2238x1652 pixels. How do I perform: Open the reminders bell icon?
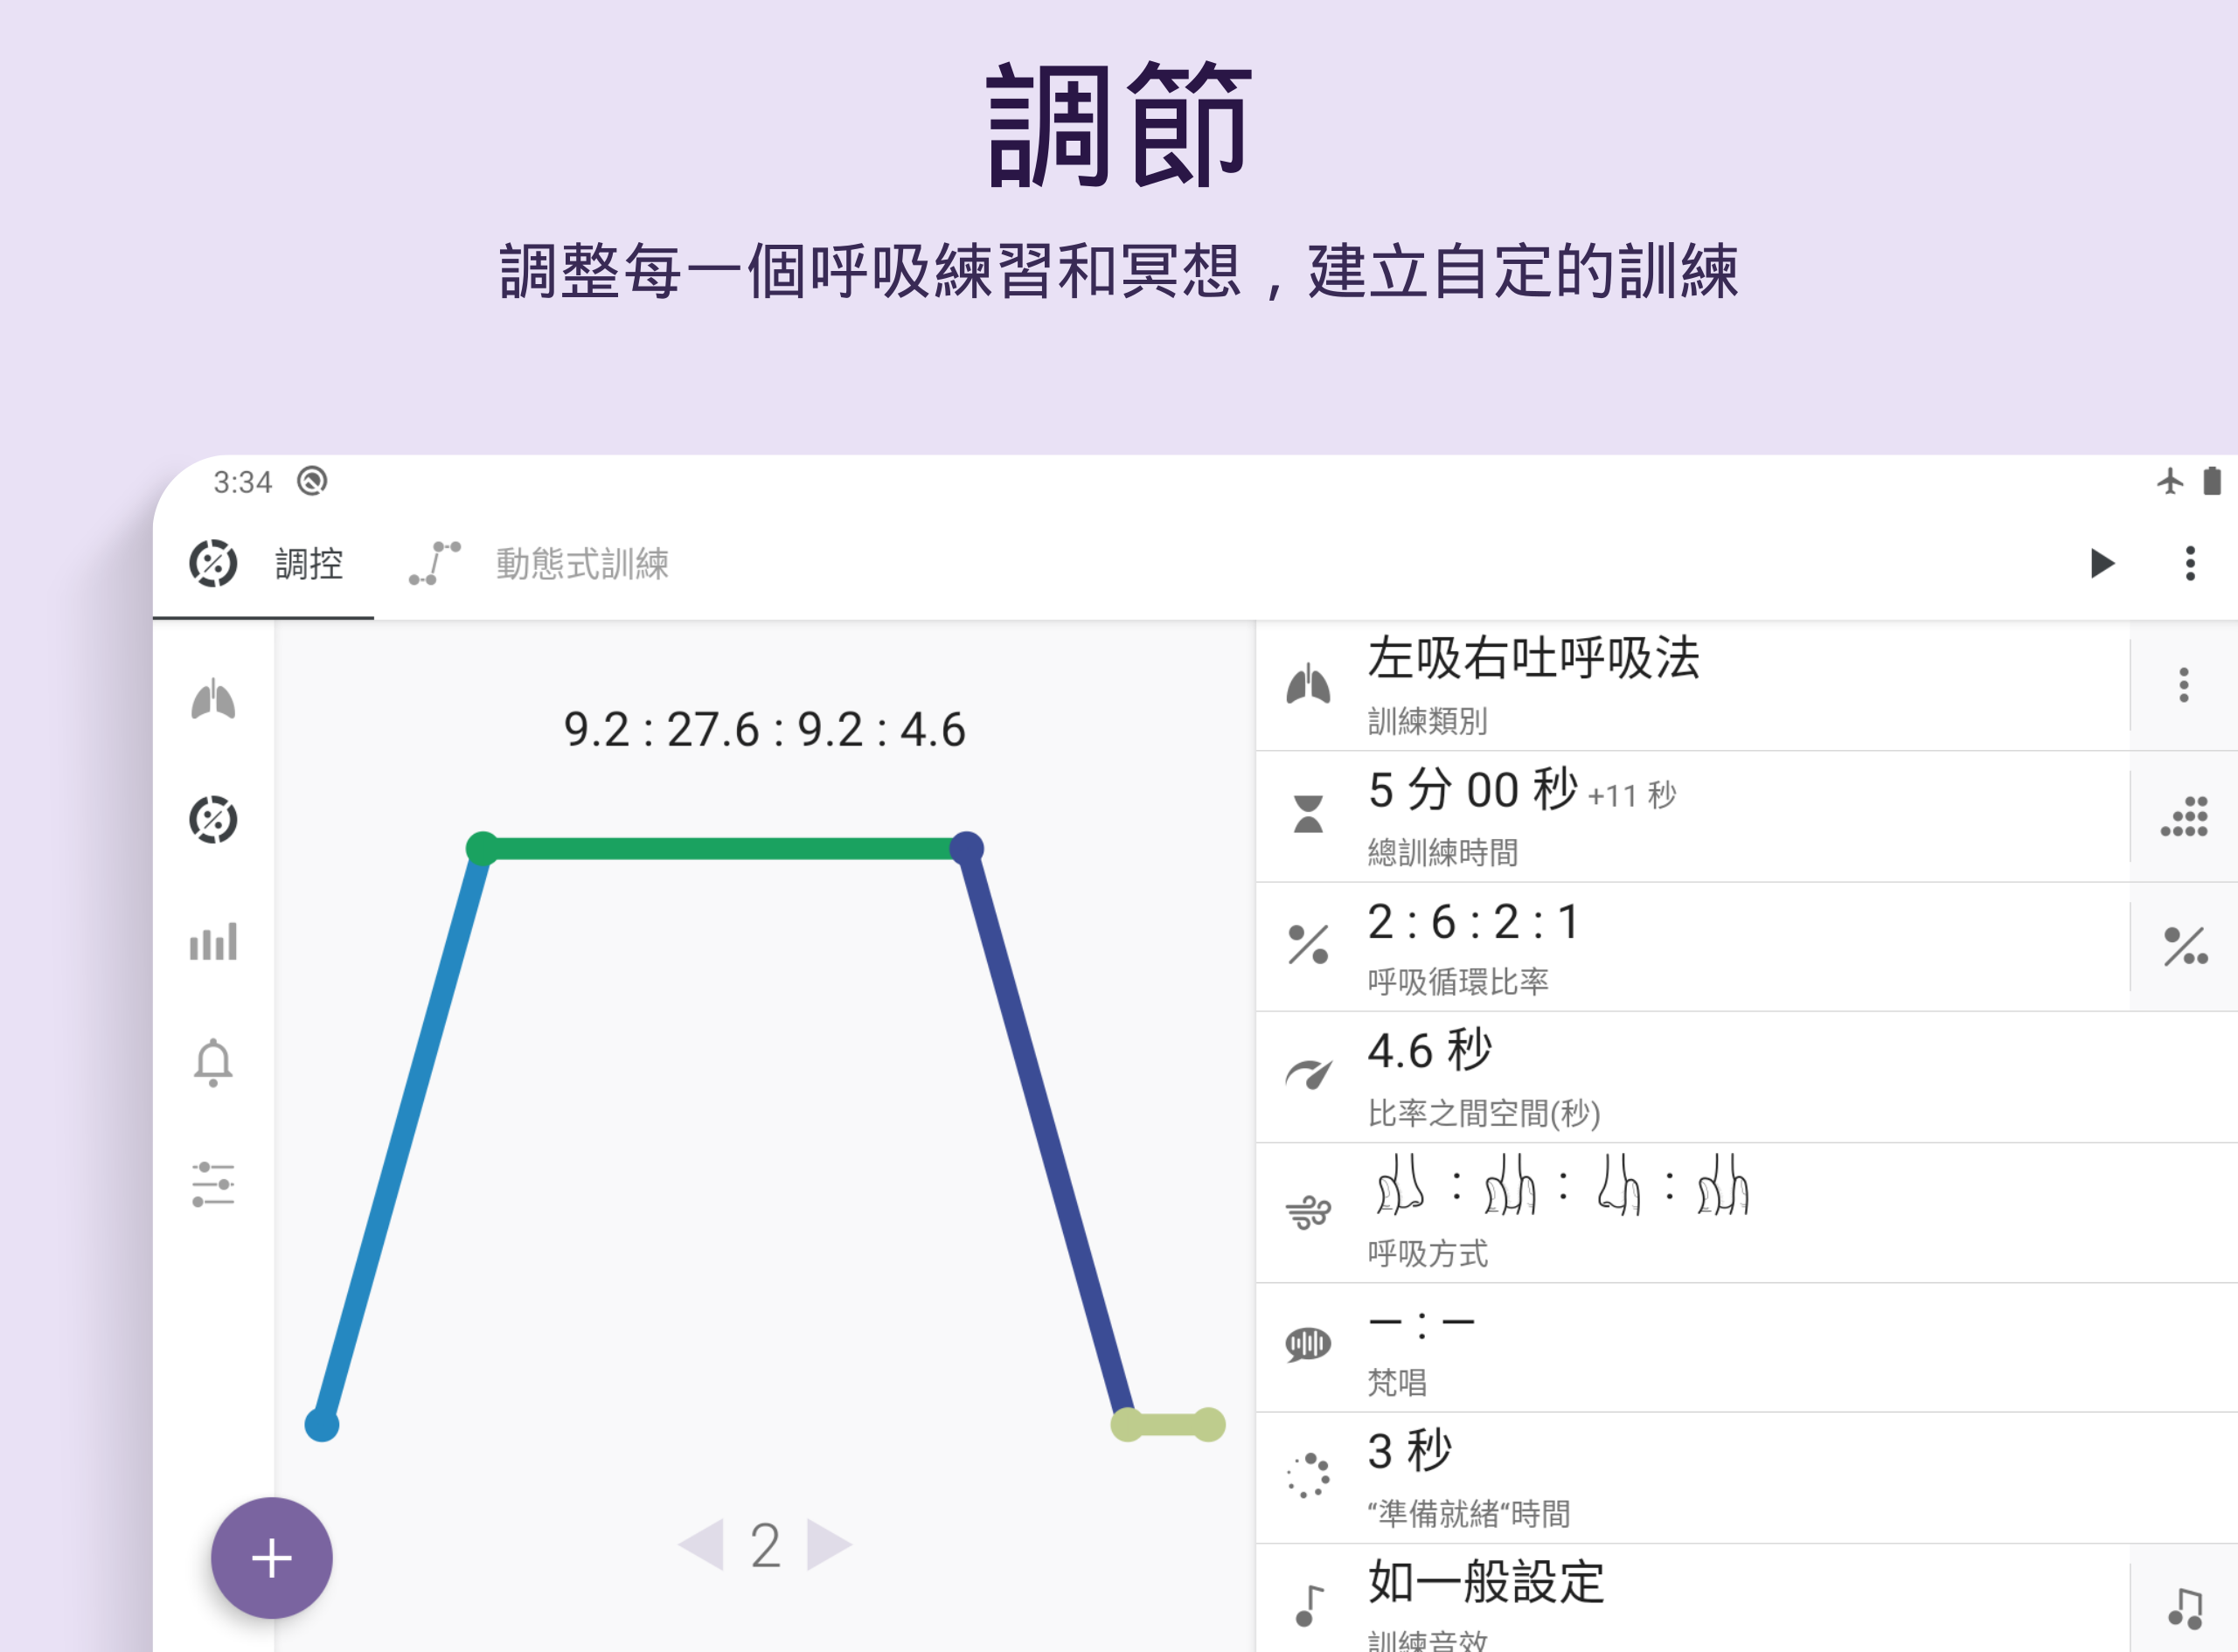click(x=213, y=1063)
